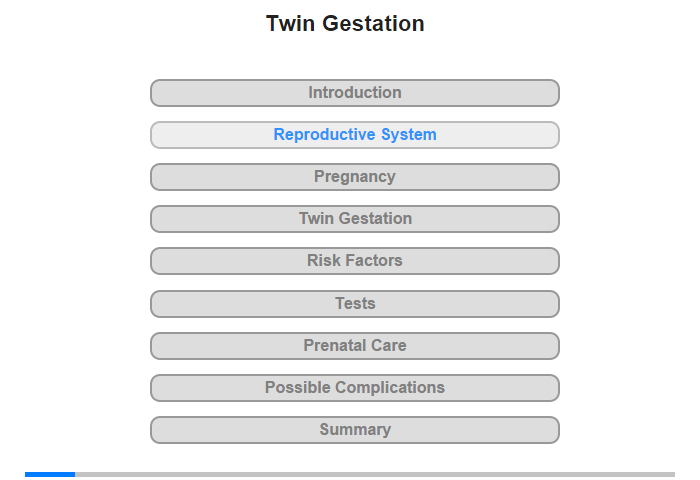Viewport: 700px width, 480px height.
Task: Jump to the Summary section
Action: coord(354,430)
